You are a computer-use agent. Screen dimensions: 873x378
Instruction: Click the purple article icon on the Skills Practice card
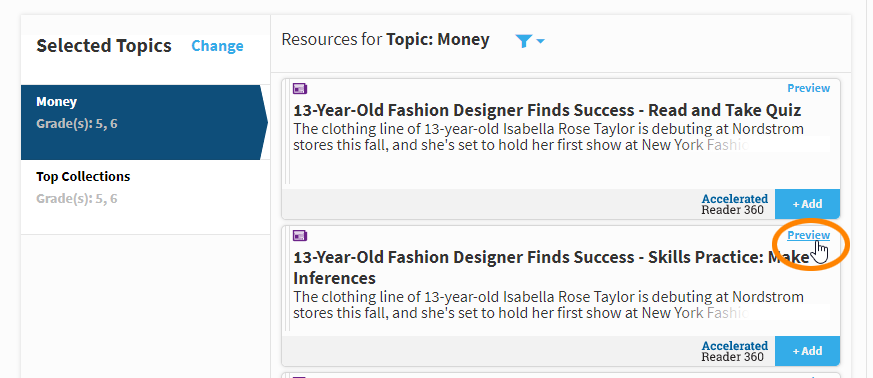point(300,235)
